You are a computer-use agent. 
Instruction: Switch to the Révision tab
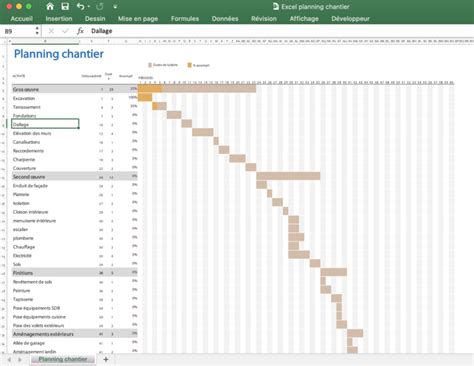[264, 19]
